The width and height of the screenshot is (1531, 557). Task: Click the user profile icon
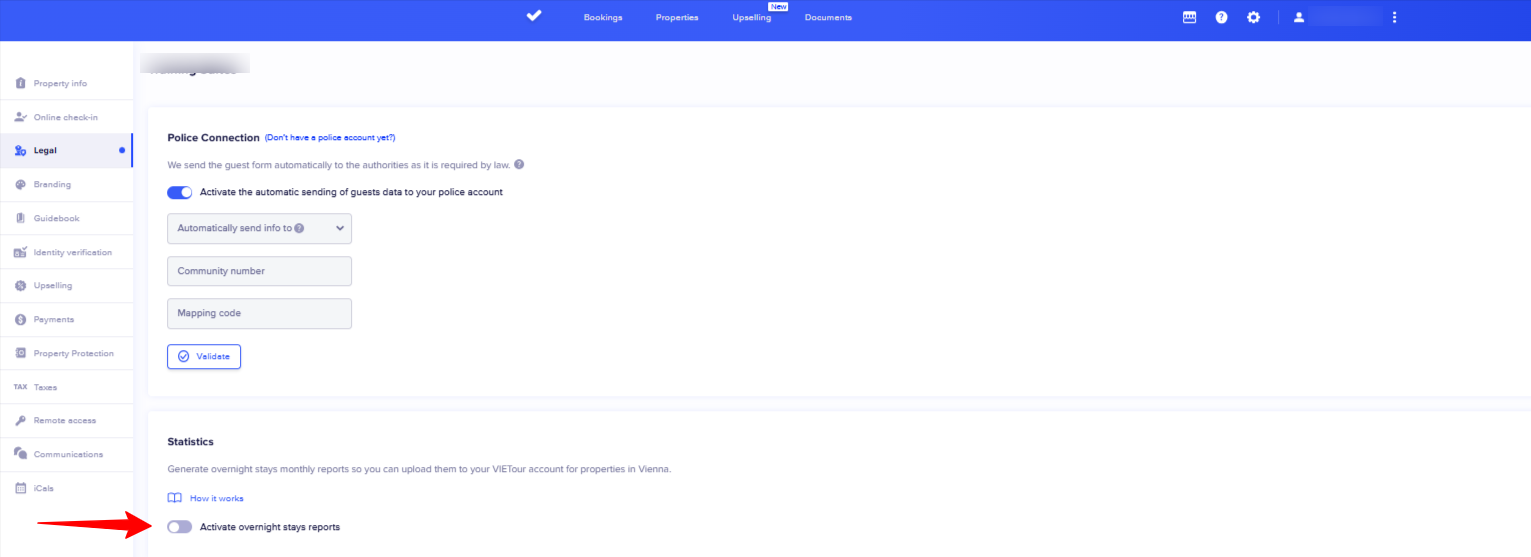[1299, 17]
